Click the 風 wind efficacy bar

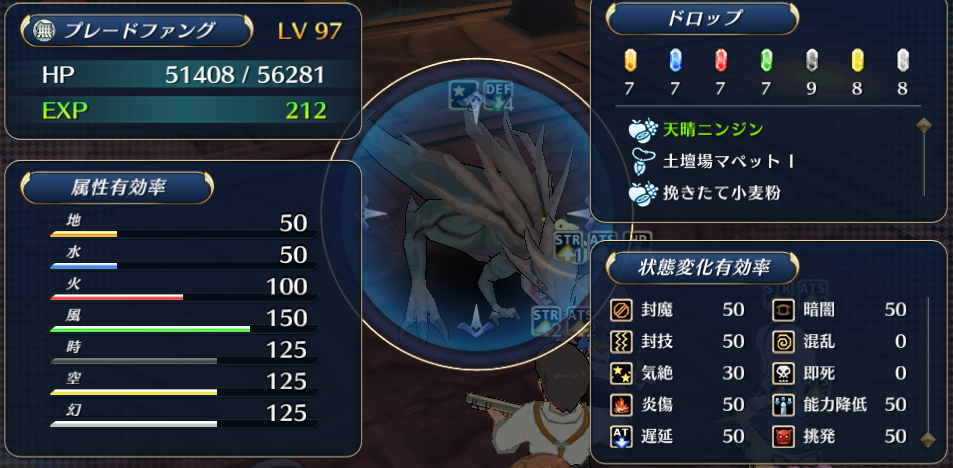pos(184,329)
